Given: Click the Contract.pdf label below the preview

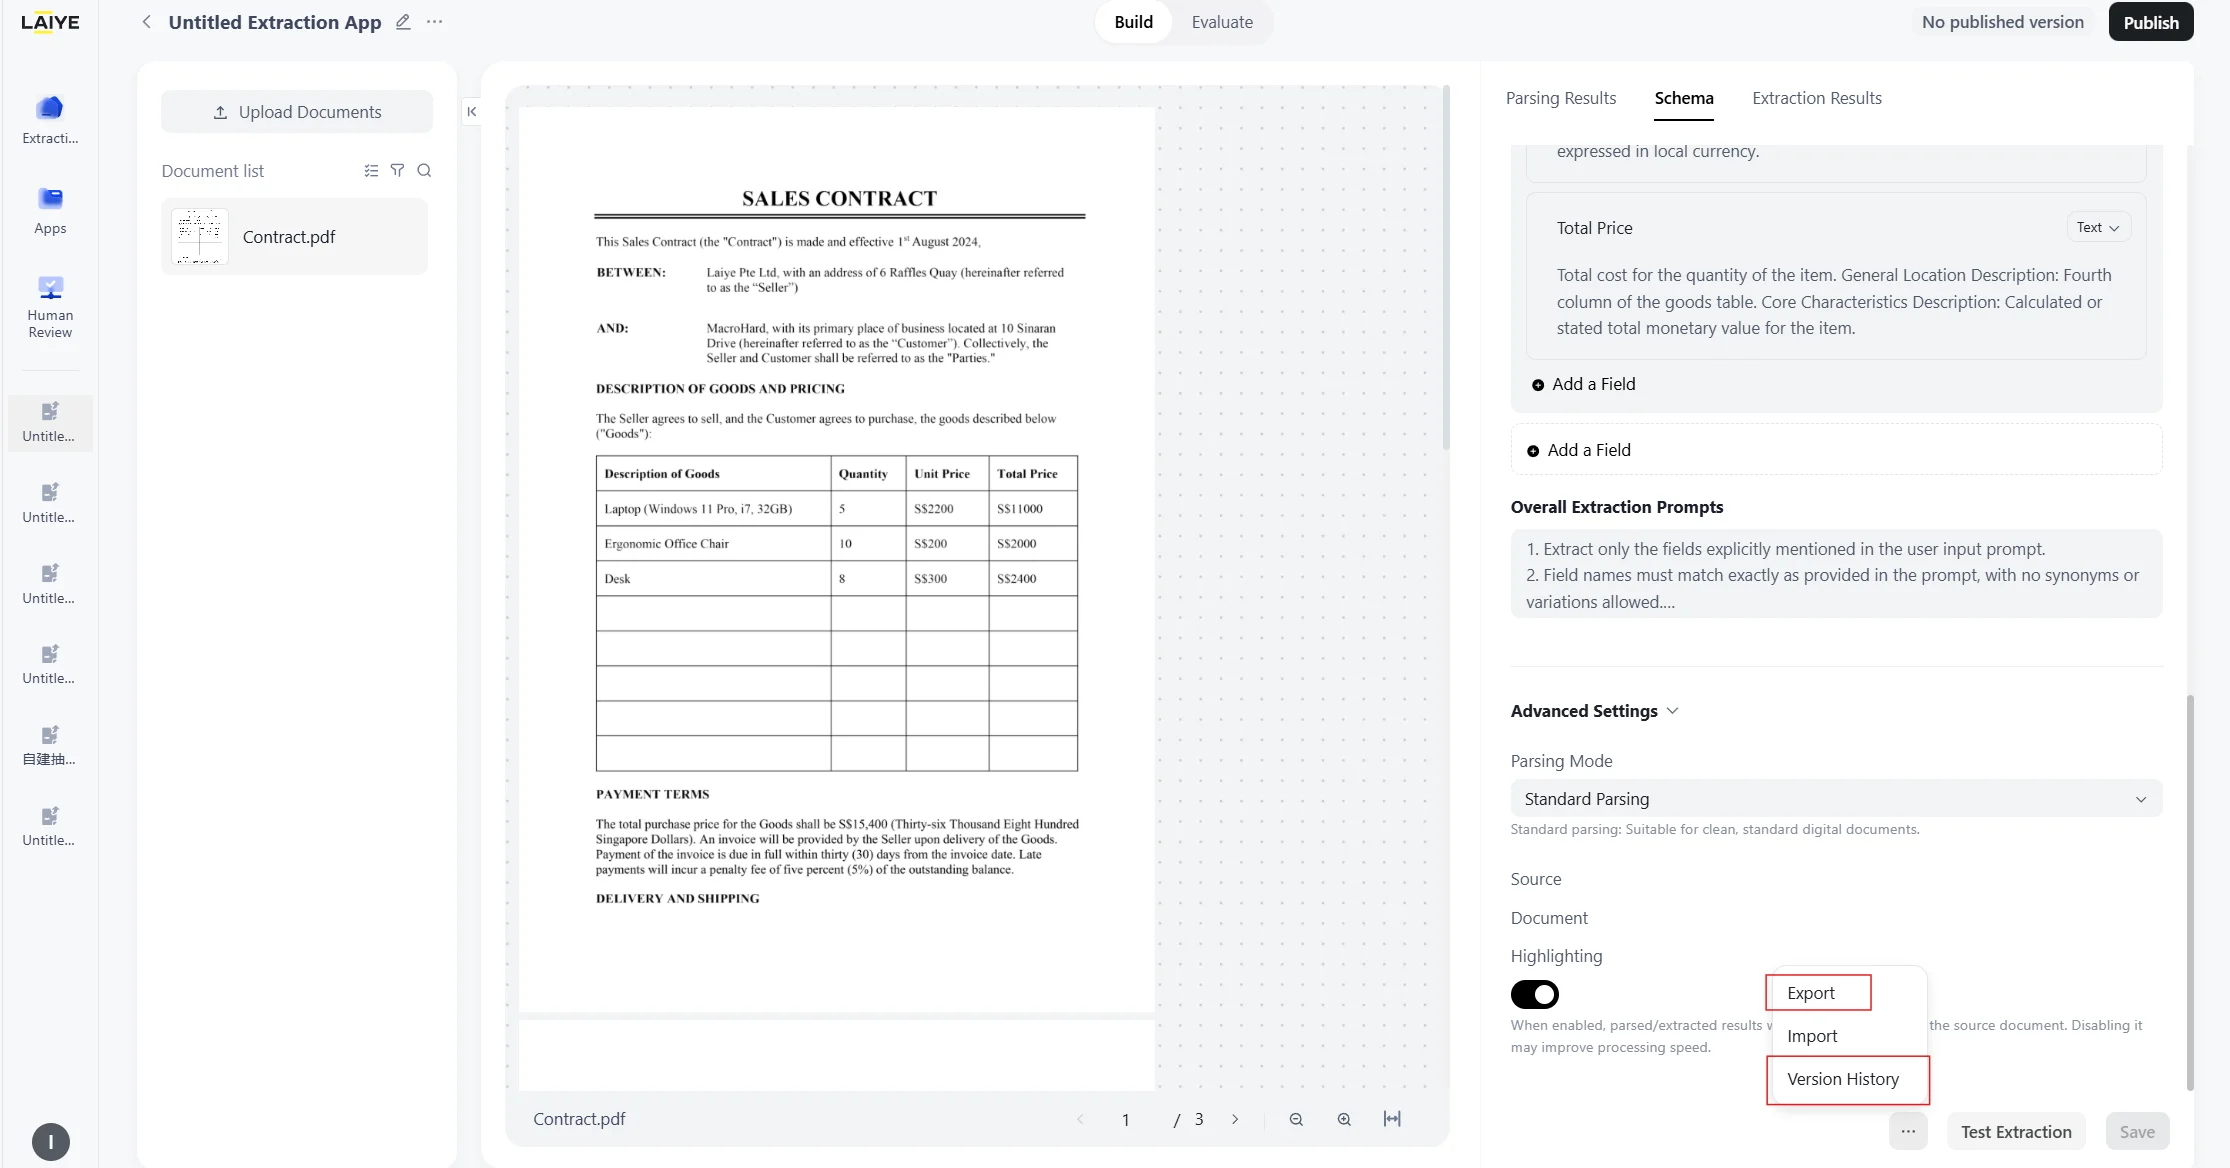Looking at the screenshot, I should pyautogui.click(x=579, y=1119).
